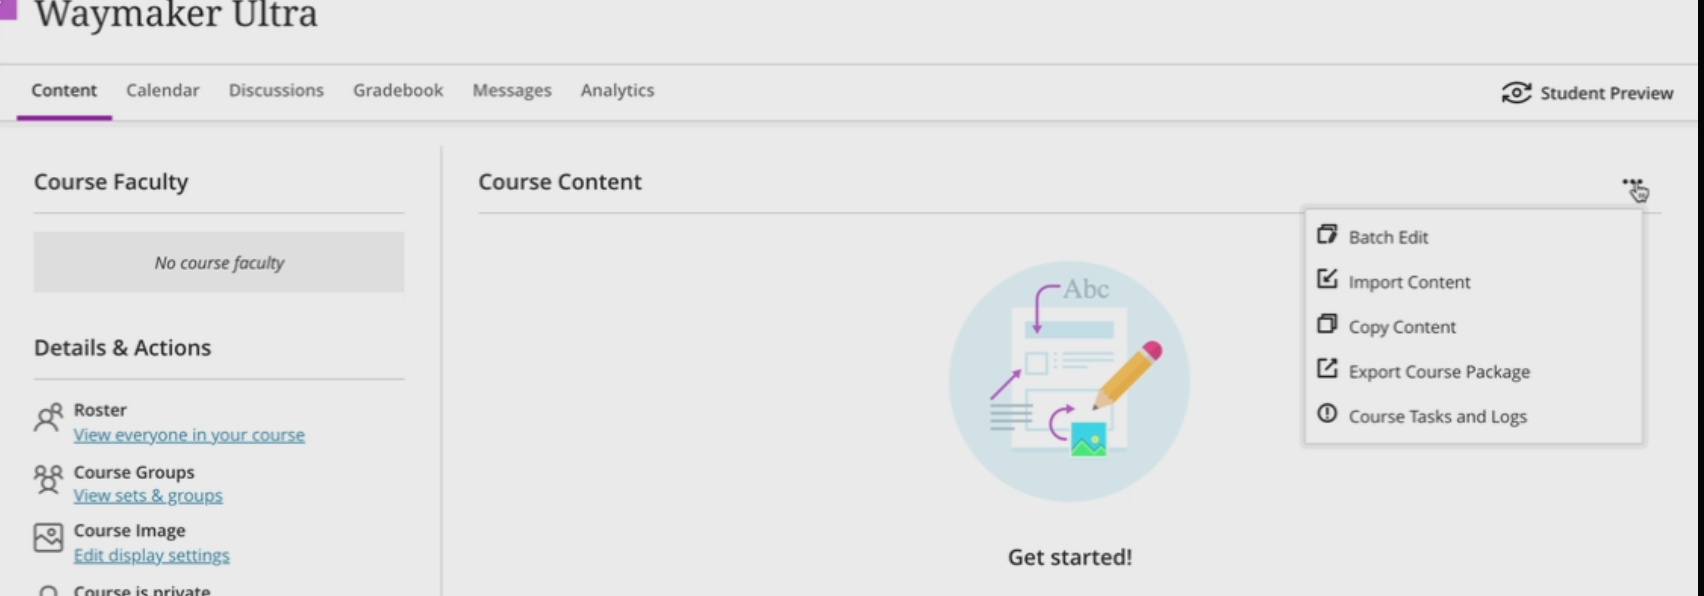This screenshot has width=1704, height=596.
Task: Select the Batch Edit icon
Action: (x=1328, y=236)
